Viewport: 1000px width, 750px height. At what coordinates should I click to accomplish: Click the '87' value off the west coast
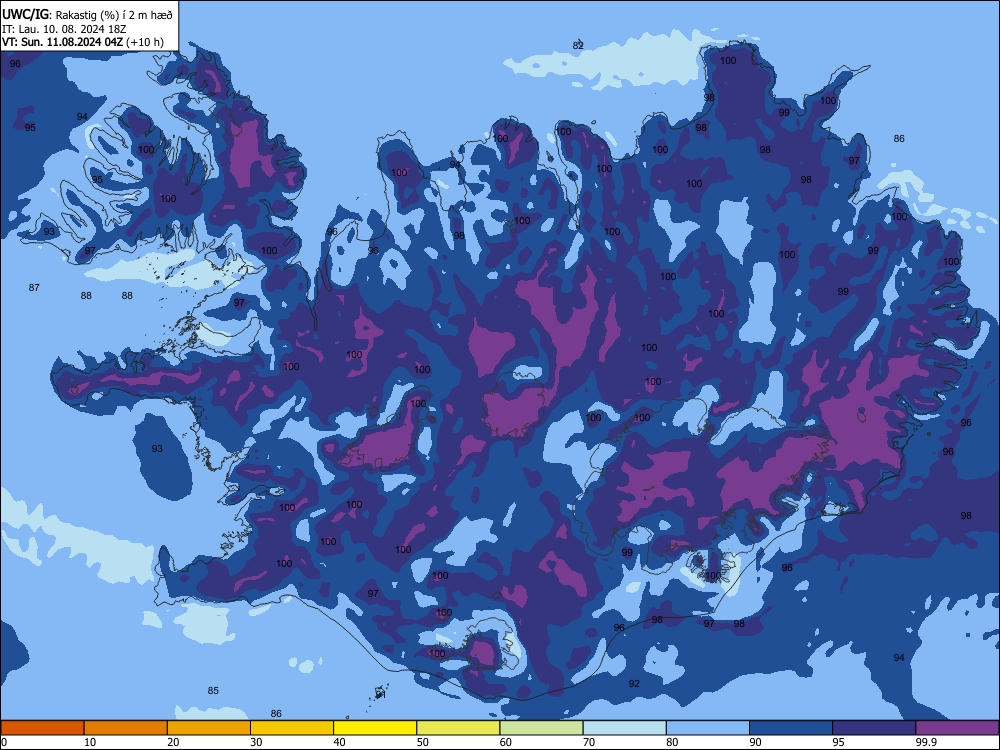pyautogui.click(x=34, y=288)
